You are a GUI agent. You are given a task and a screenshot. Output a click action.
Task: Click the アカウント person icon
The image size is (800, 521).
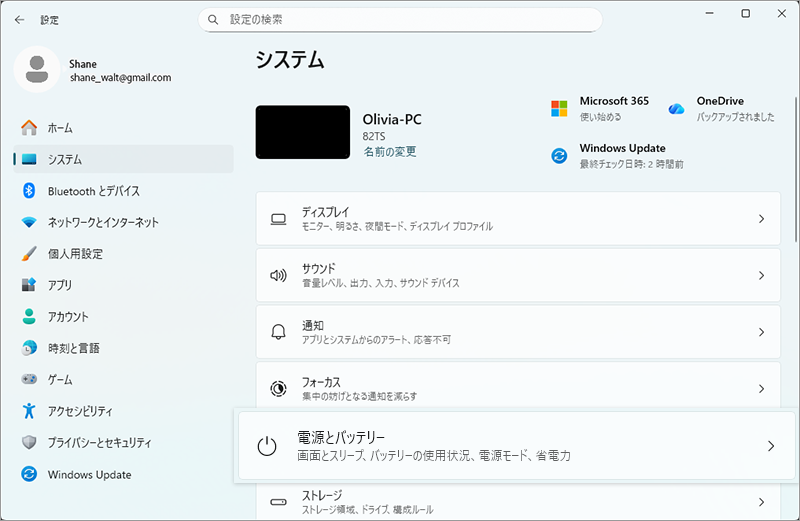click(29, 316)
